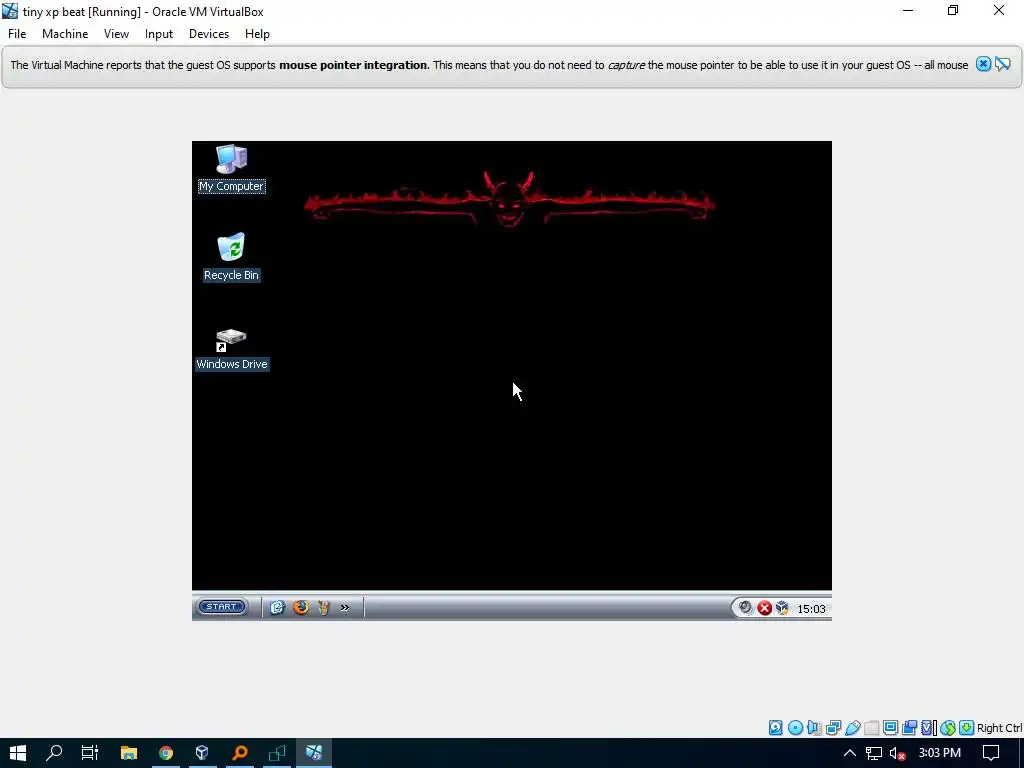This screenshot has width=1024, height=768.
Task: Click the teal overlapping squares taskbar app
Action: click(x=277, y=753)
